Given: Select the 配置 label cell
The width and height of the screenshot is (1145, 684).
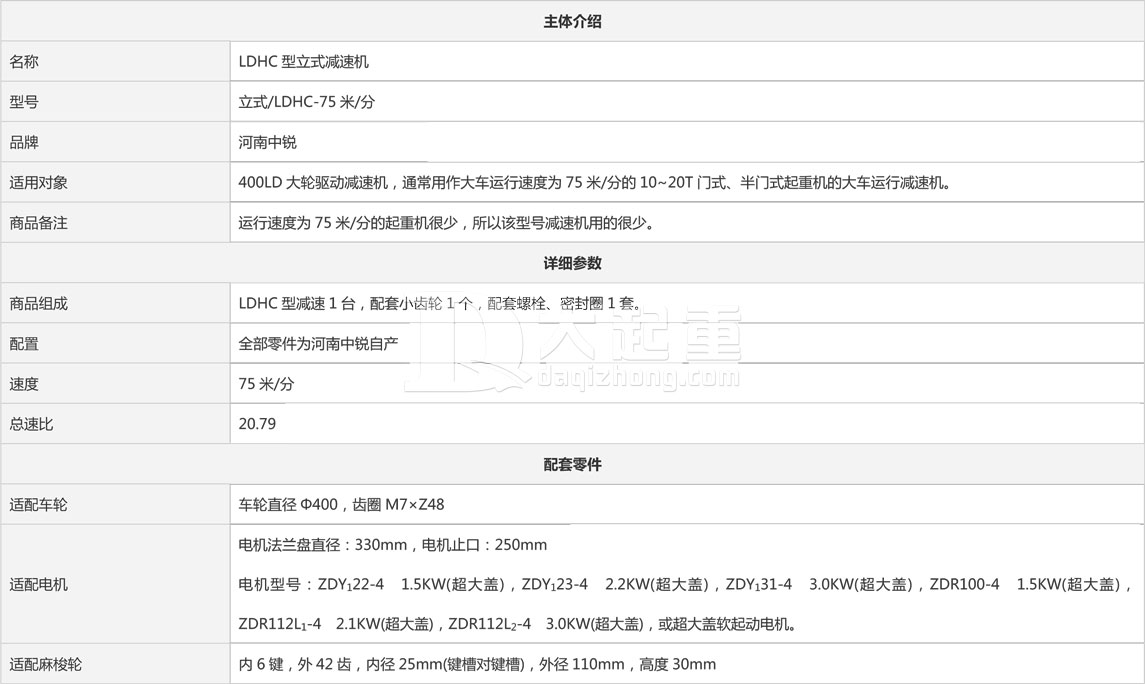Looking at the screenshot, I should tap(115, 343).
